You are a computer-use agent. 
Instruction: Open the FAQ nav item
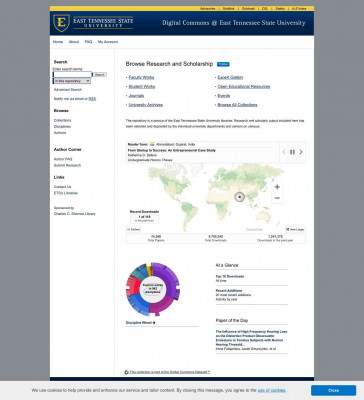pyautogui.click(x=88, y=42)
